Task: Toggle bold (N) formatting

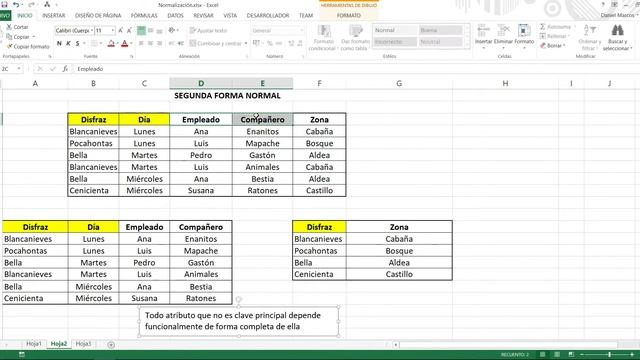Action: coord(59,43)
